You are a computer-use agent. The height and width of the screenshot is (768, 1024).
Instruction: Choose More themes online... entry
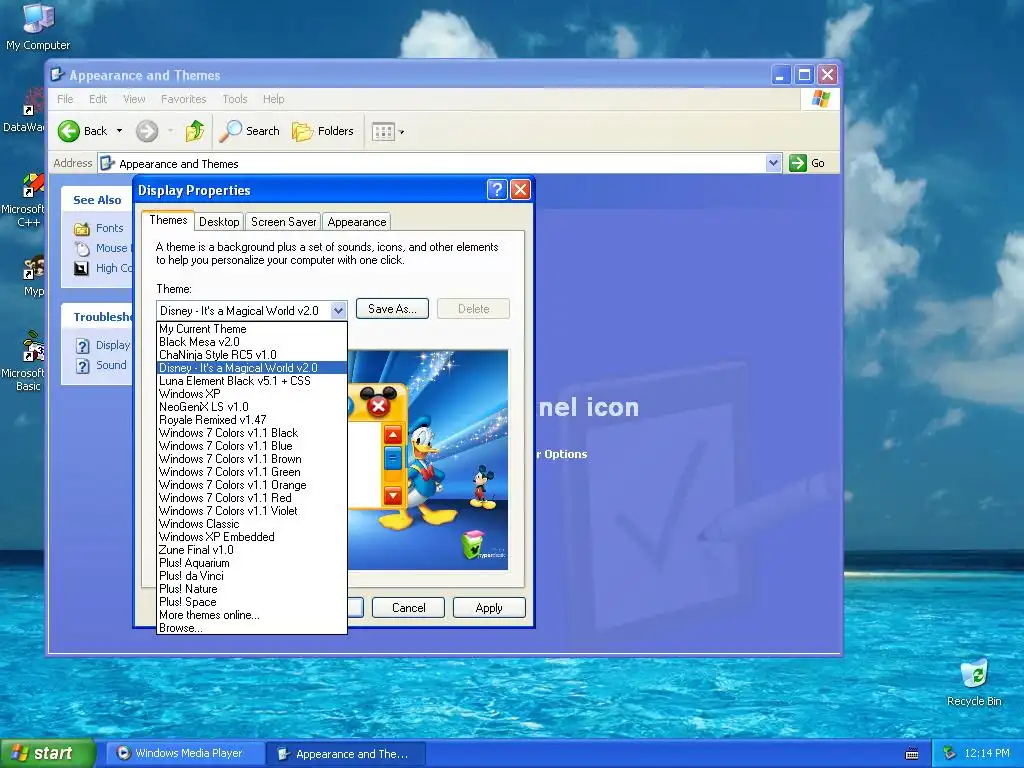252,615
